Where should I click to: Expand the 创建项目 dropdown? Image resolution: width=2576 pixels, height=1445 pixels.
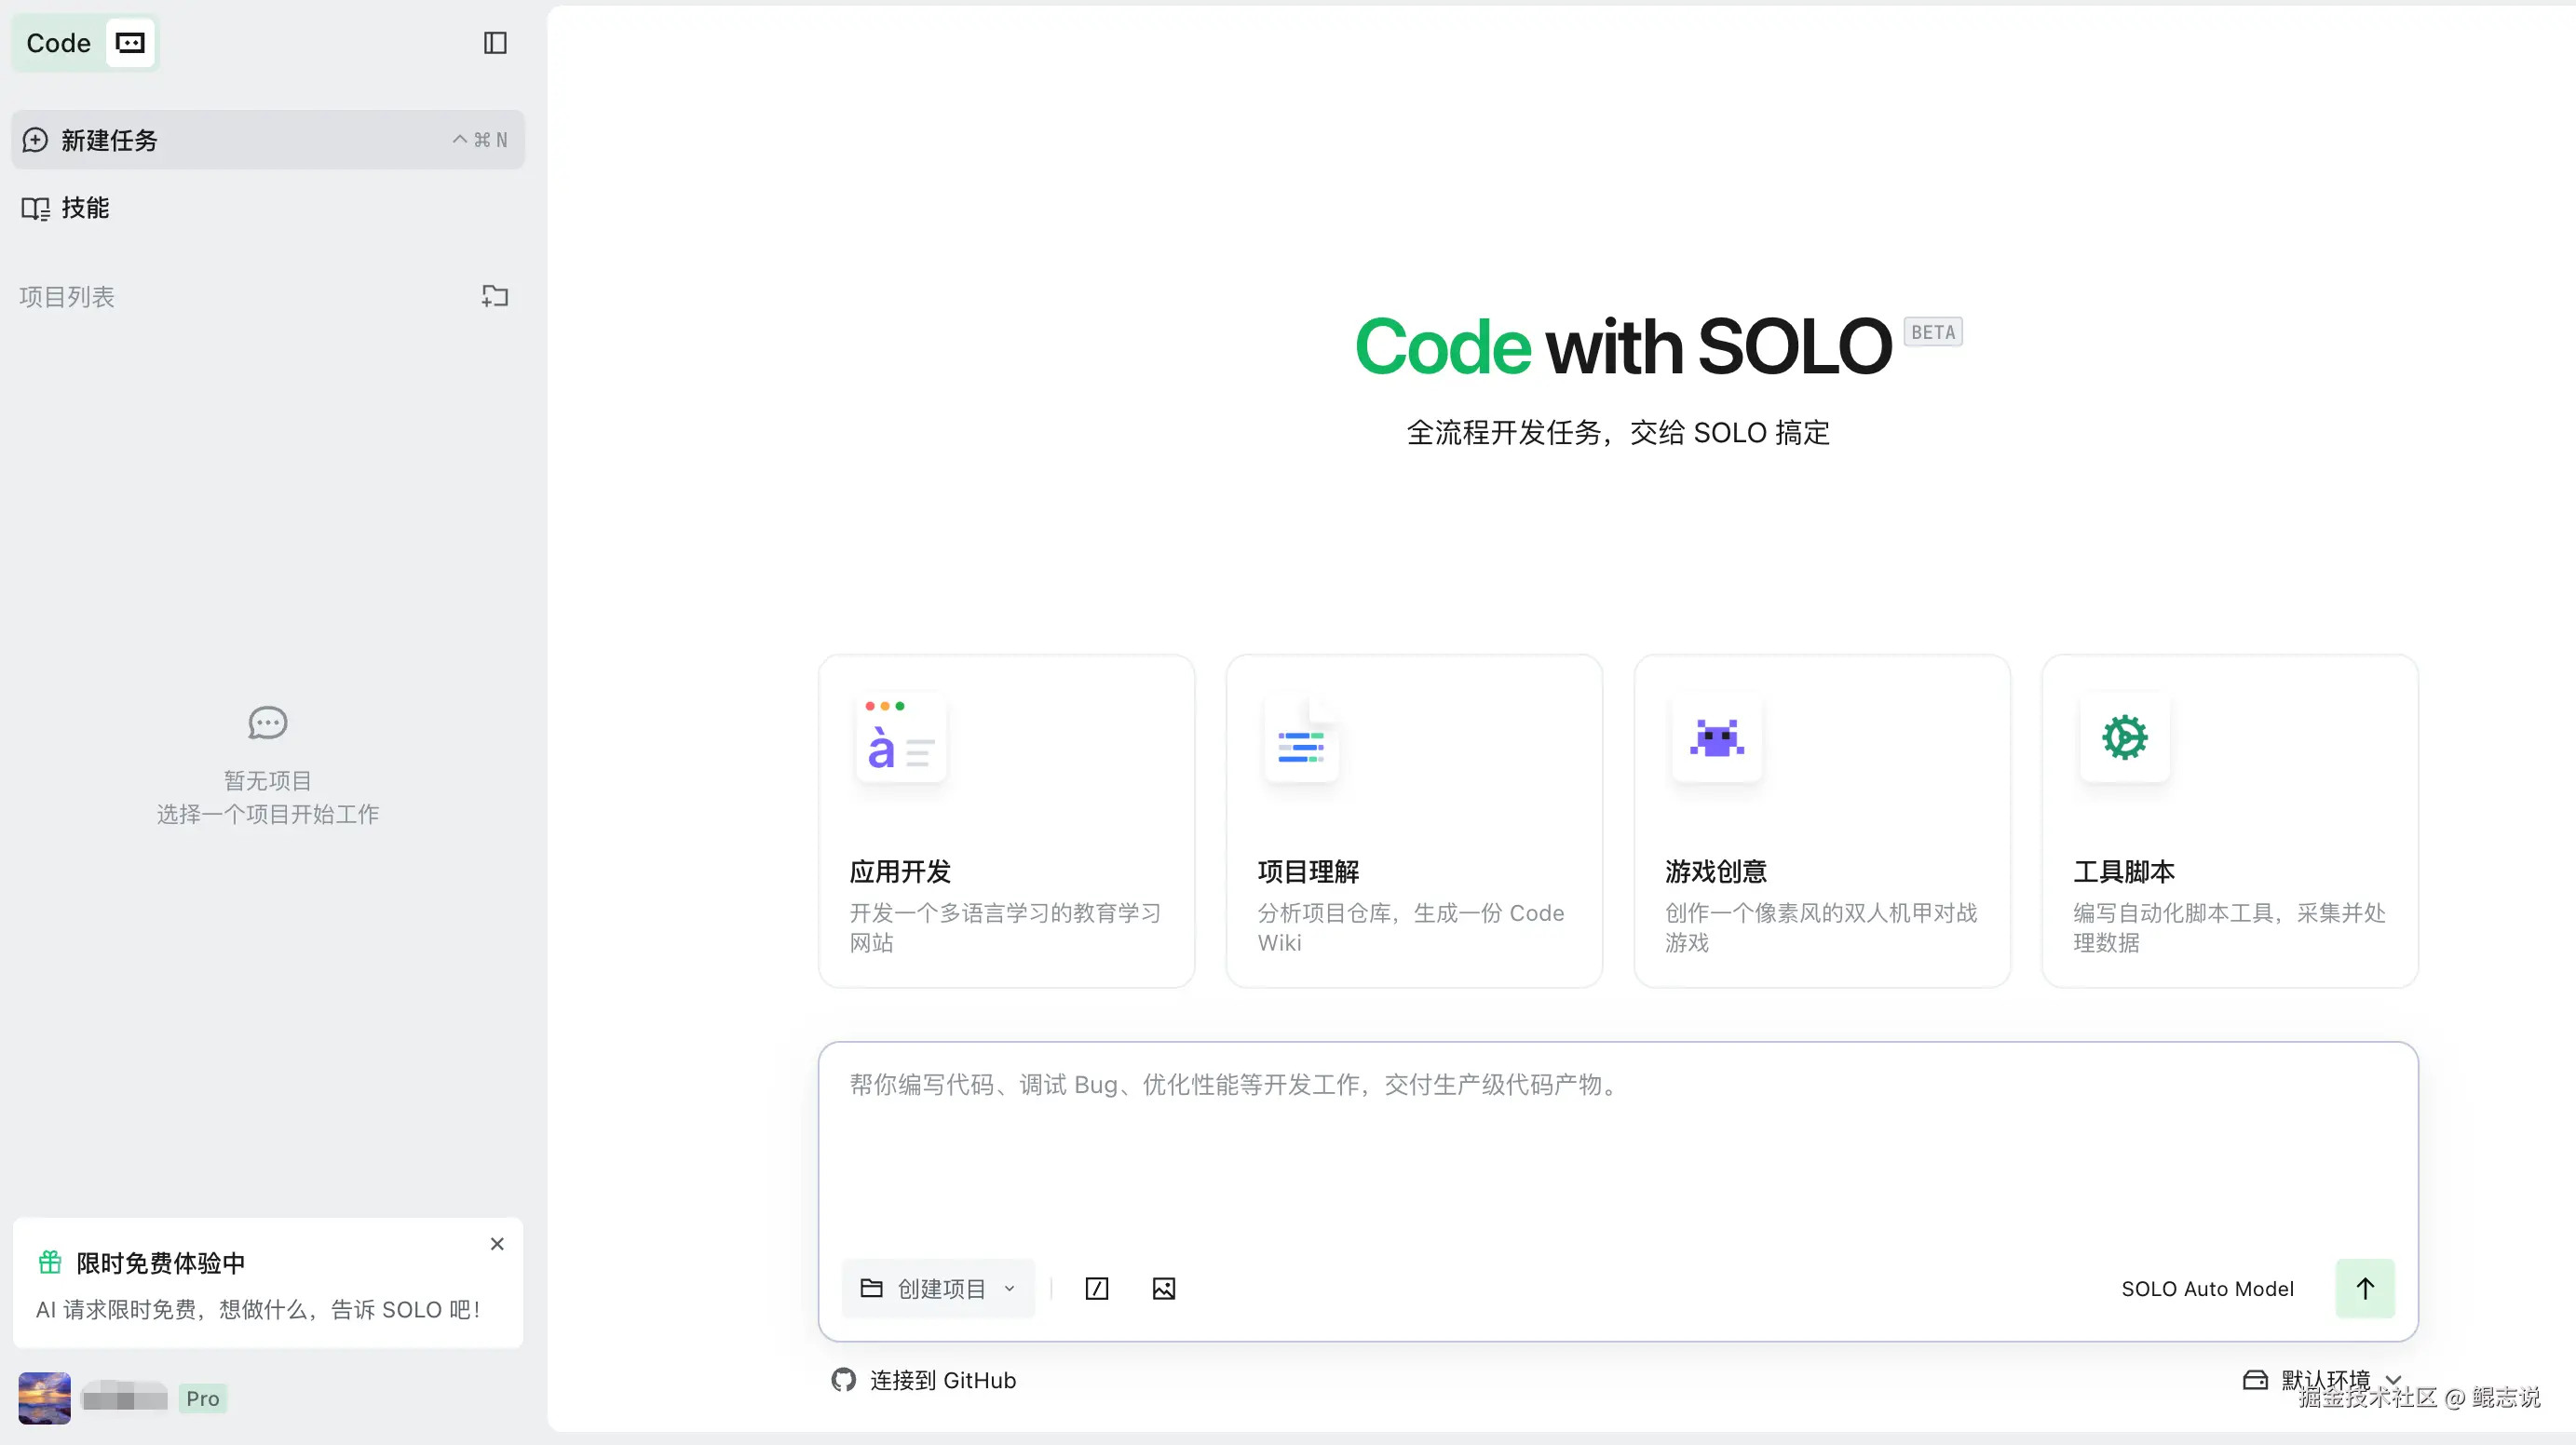tap(938, 1288)
